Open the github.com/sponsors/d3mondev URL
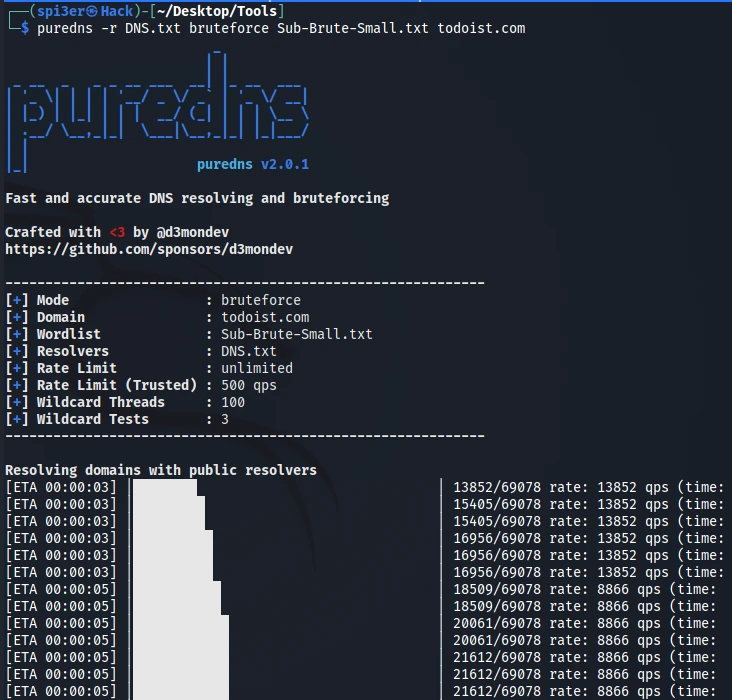732x700 pixels. 149,249
